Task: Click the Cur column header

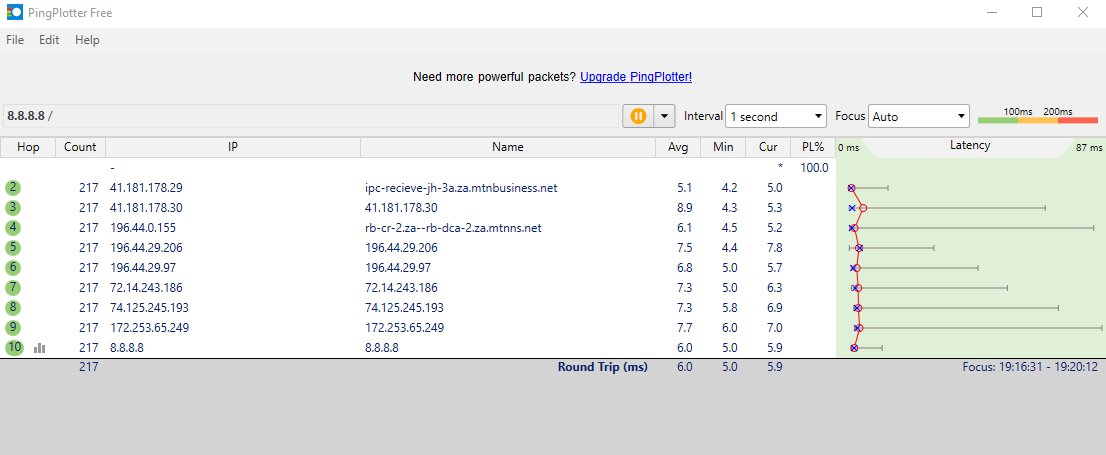Action: coord(768,147)
